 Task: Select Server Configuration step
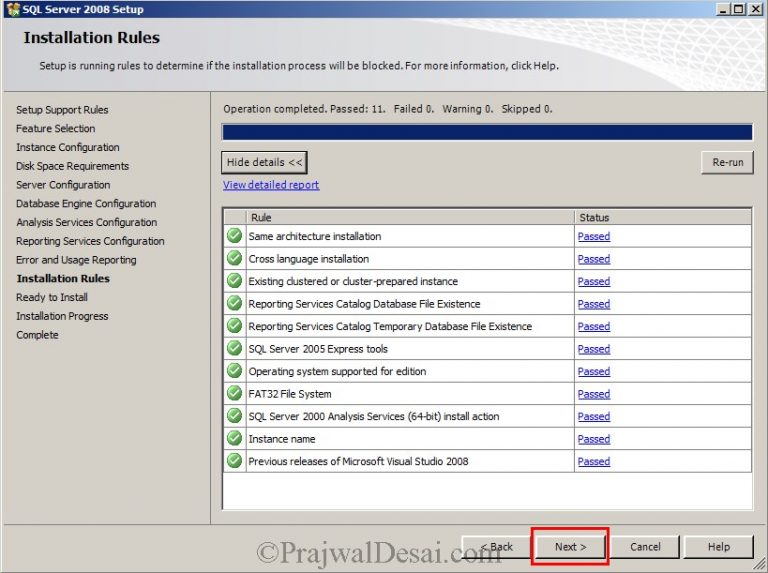(x=63, y=185)
